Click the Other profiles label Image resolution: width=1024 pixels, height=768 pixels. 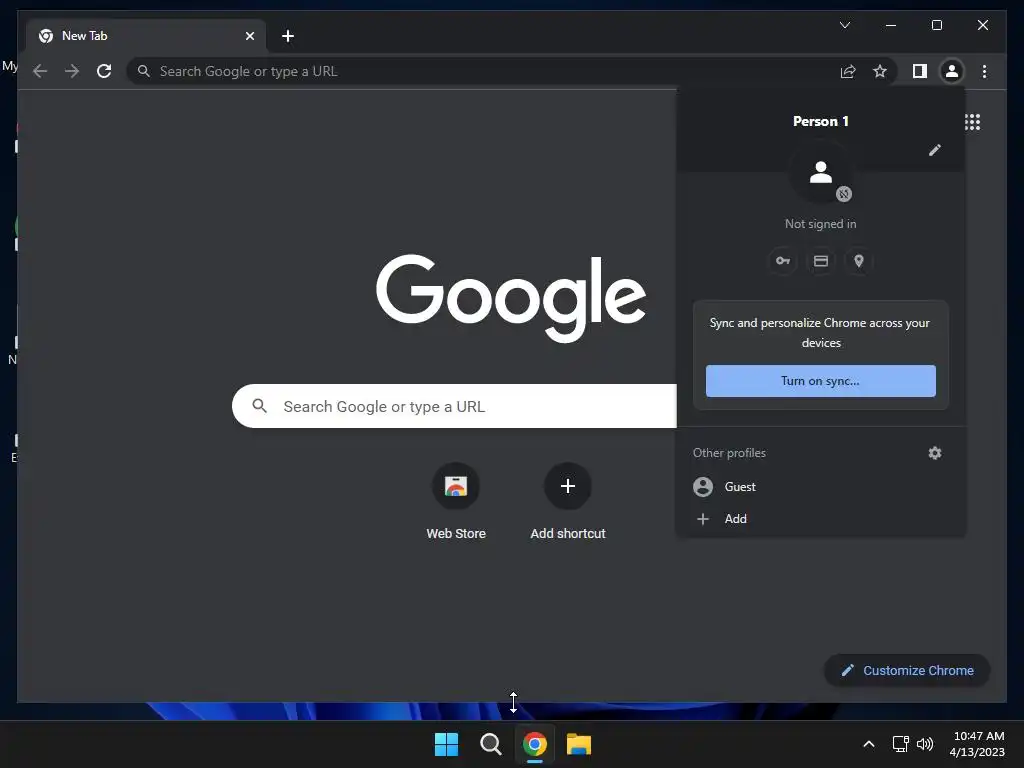pos(729,453)
